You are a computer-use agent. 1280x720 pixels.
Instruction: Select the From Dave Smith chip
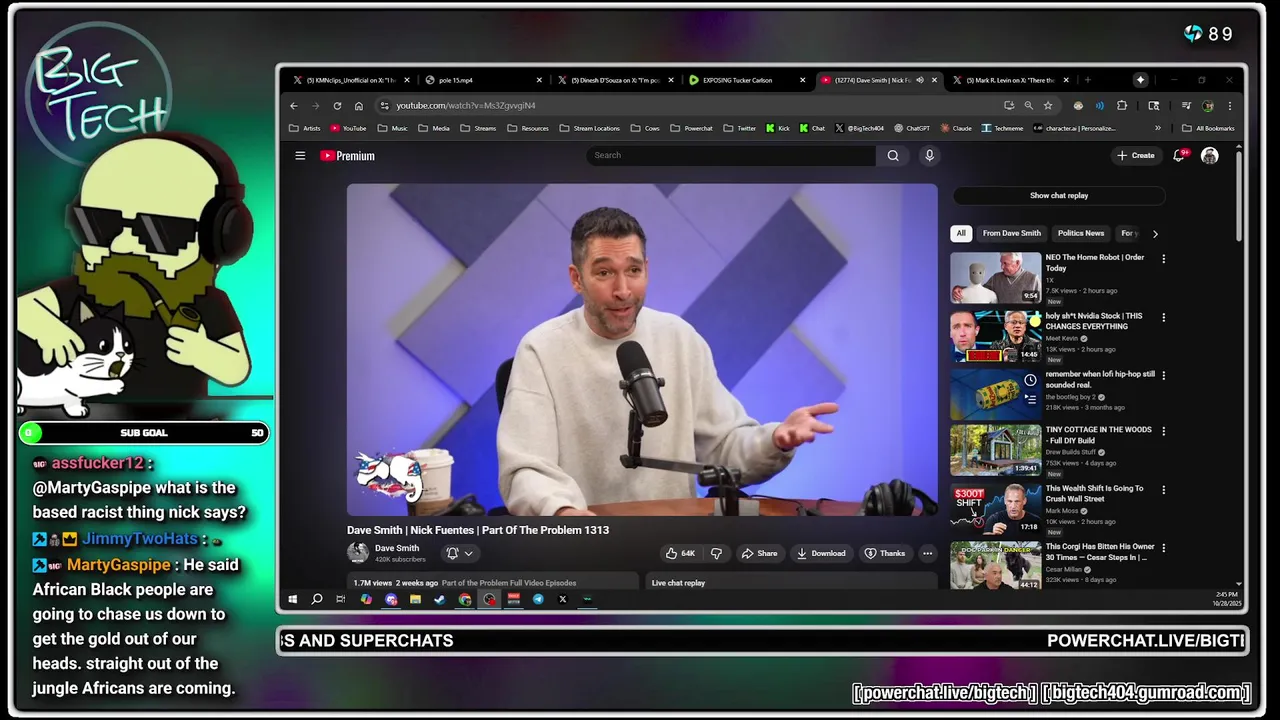point(1011,233)
